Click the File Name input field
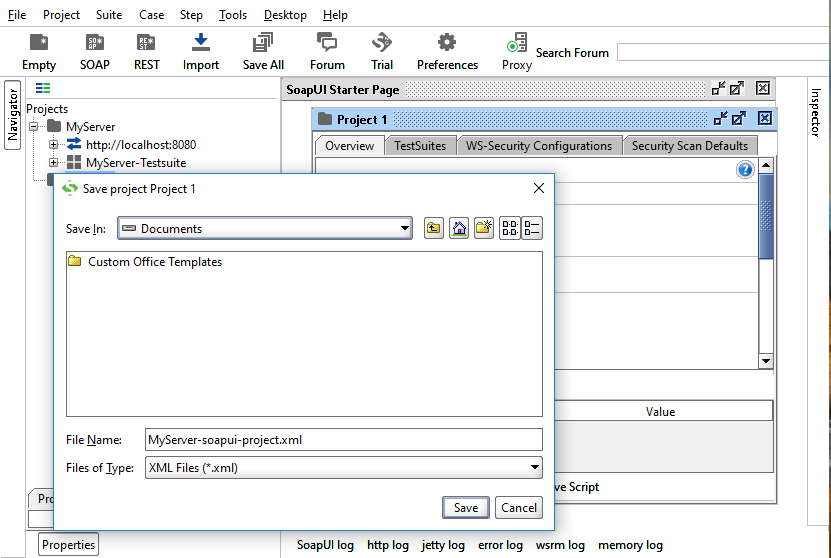 [344, 440]
